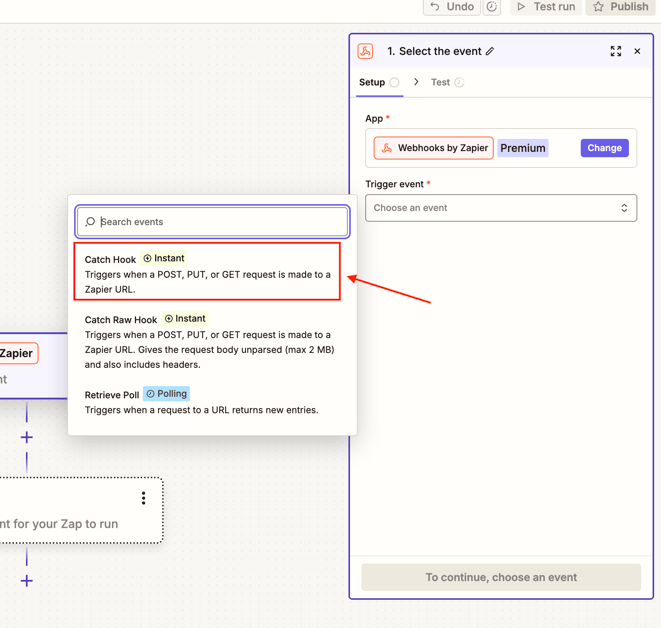Publish the Zap
The height and width of the screenshot is (628, 661).
point(621,7)
